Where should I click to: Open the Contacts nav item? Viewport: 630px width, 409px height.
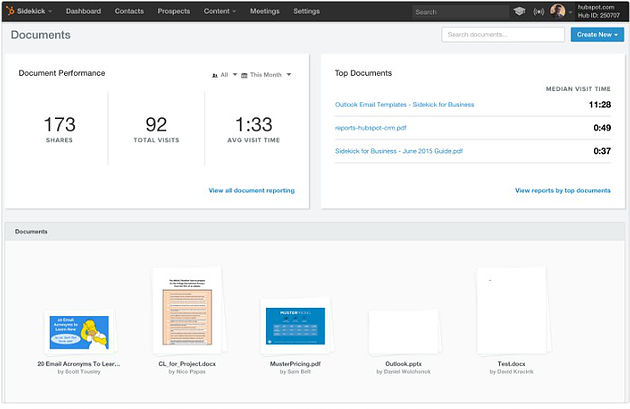(129, 11)
